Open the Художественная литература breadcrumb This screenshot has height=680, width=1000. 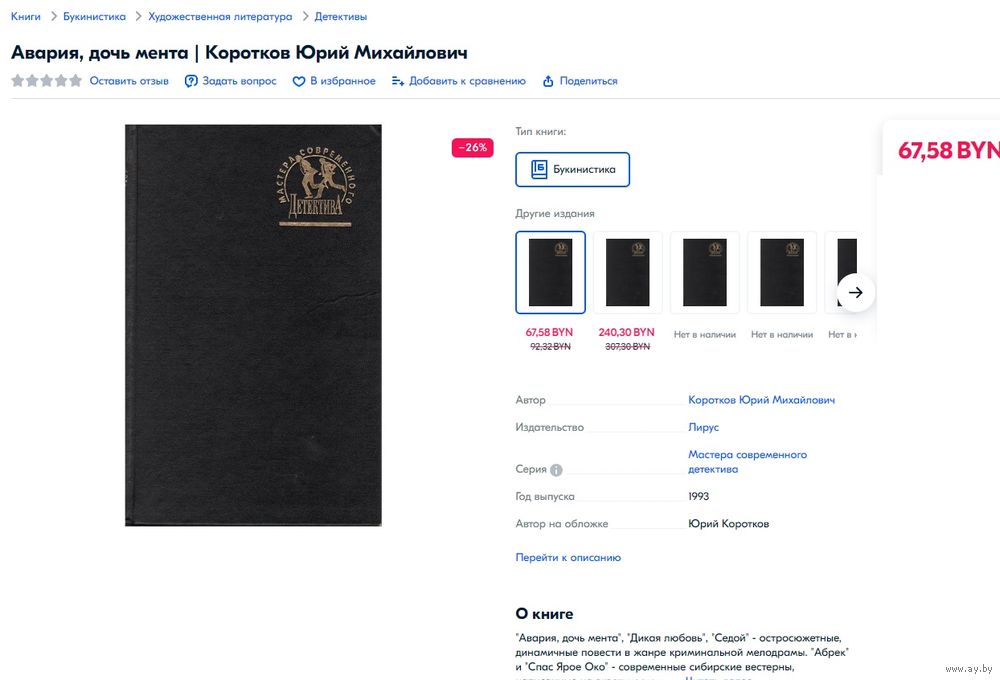(220, 17)
